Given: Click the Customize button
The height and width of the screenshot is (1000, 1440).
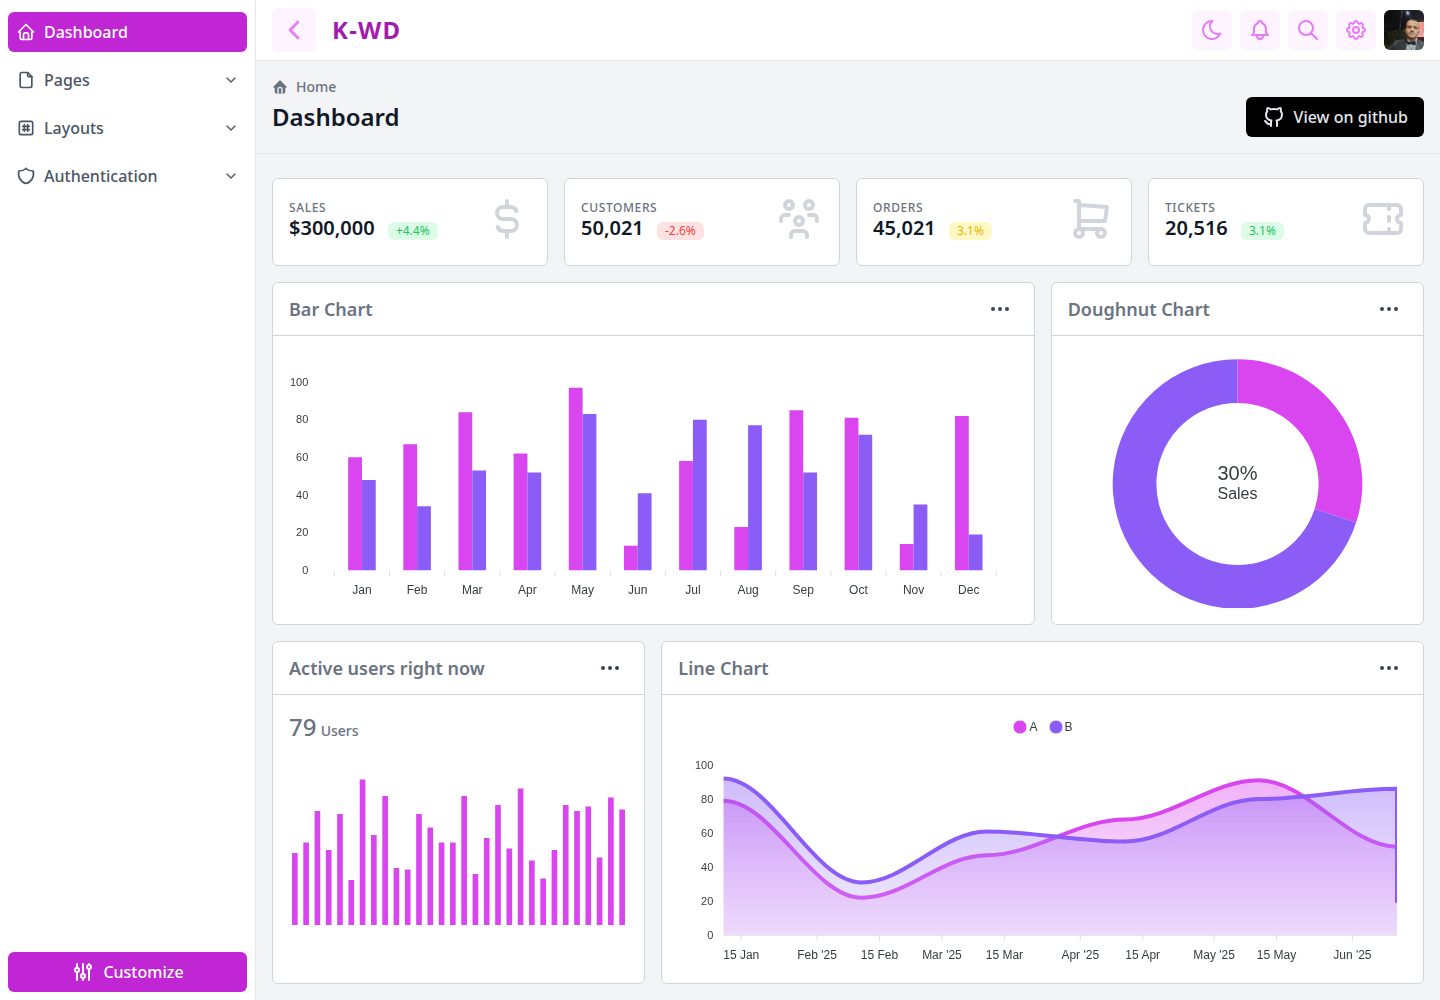Looking at the screenshot, I should point(127,972).
